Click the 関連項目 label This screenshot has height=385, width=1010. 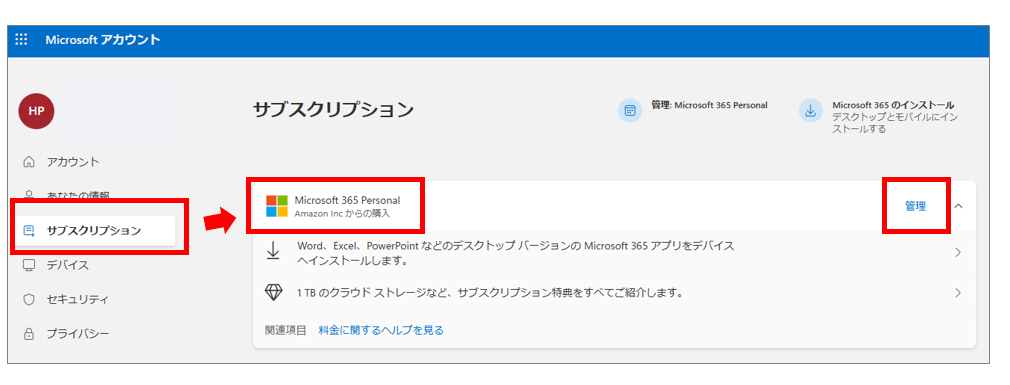(286, 330)
